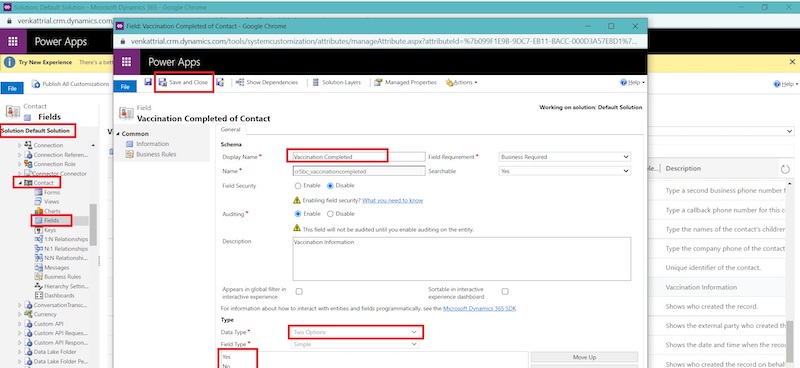The height and width of the screenshot is (368, 800).
Task: Open the Field Type dropdown
Action: 355,345
